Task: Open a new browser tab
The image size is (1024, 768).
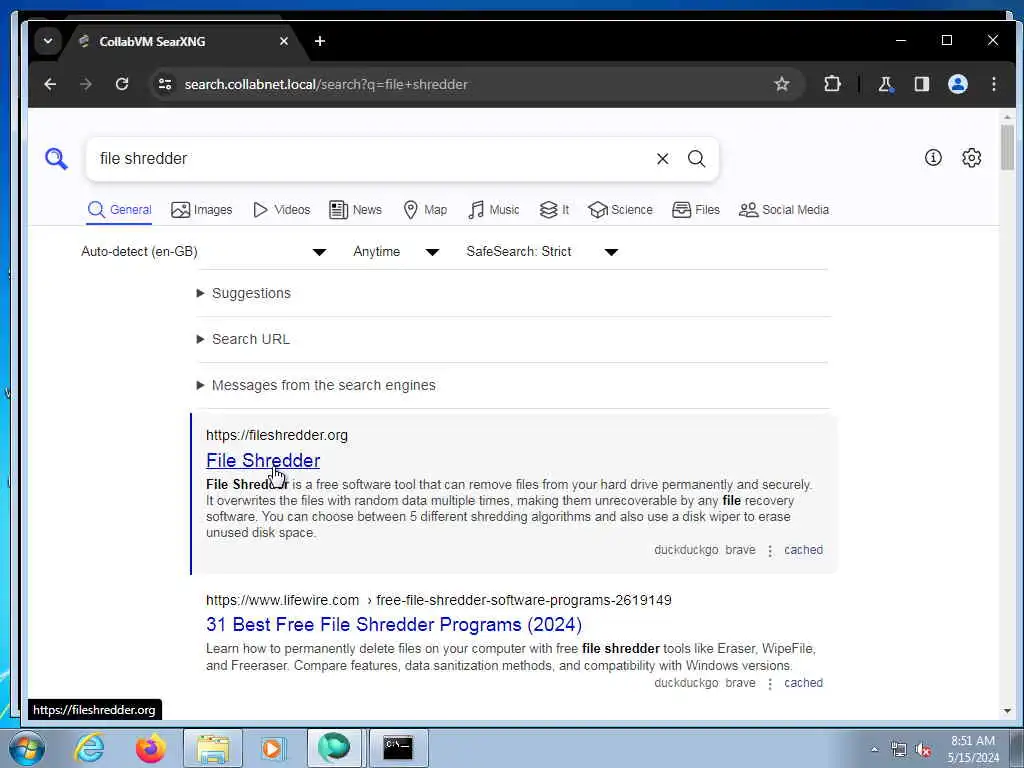Action: pos(319,41)
